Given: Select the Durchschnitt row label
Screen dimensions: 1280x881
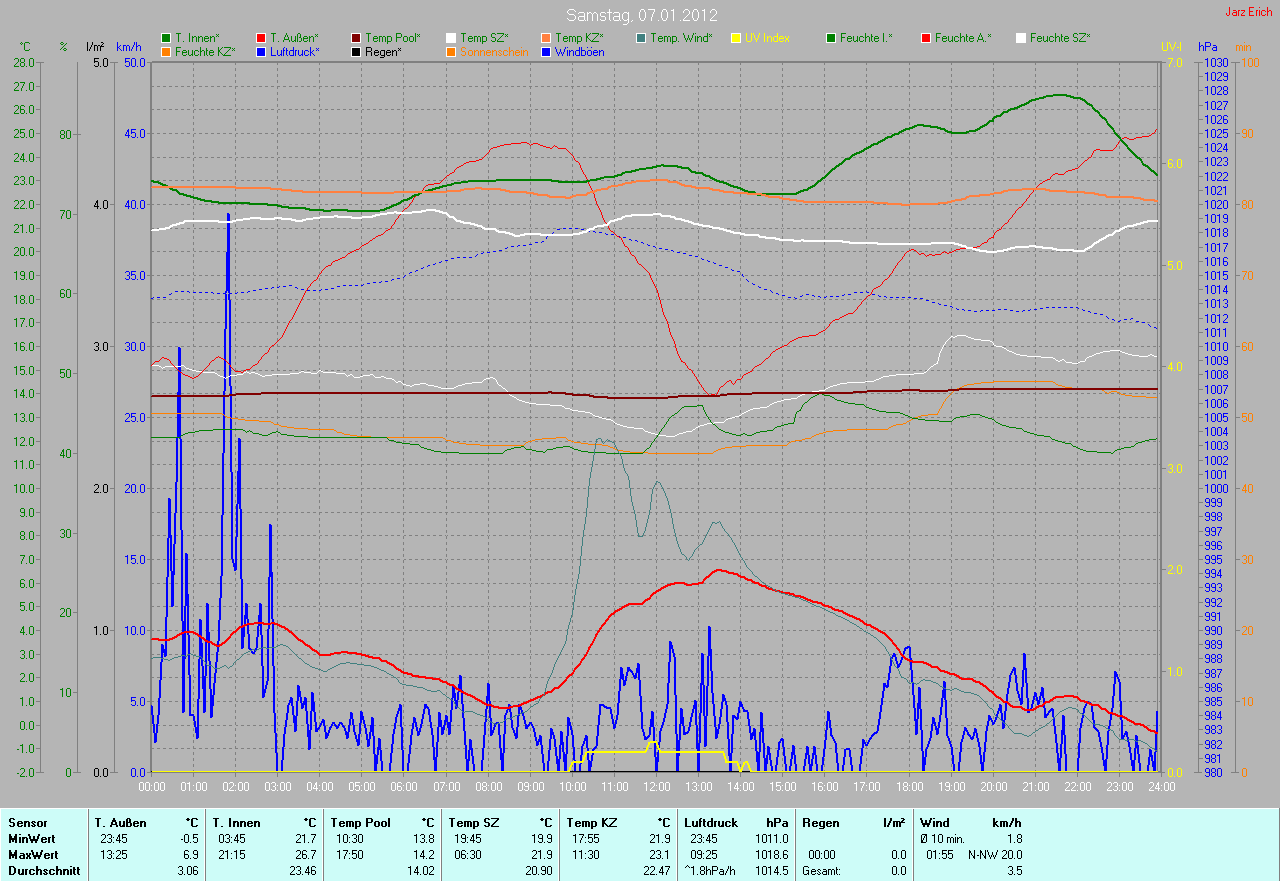Looking at the screenshot, I should [40, 871].
